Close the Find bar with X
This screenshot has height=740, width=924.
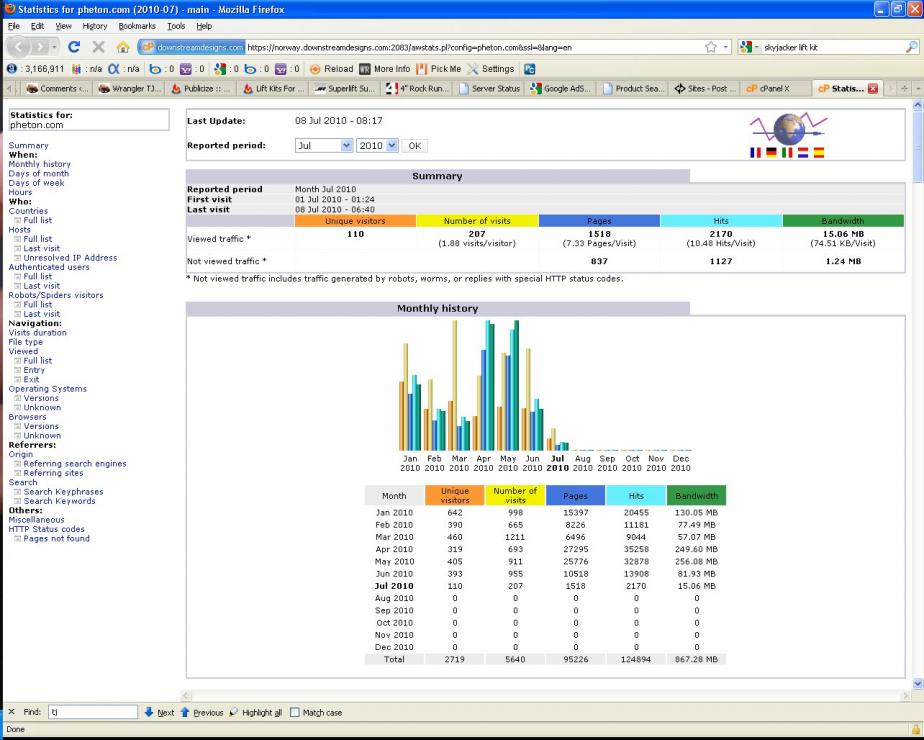11,713
